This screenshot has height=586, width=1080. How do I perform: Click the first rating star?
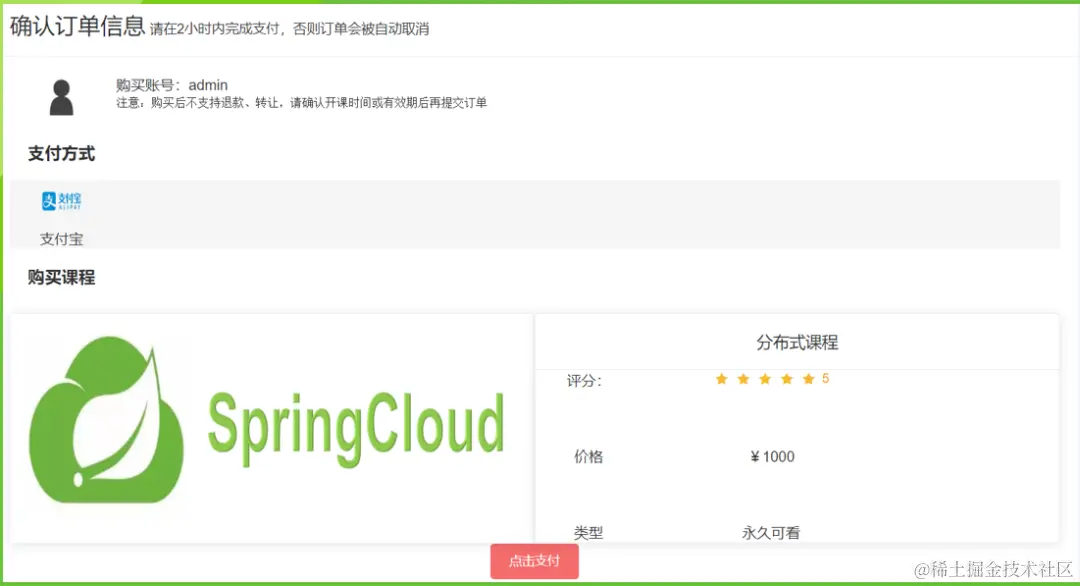point(720,379)
